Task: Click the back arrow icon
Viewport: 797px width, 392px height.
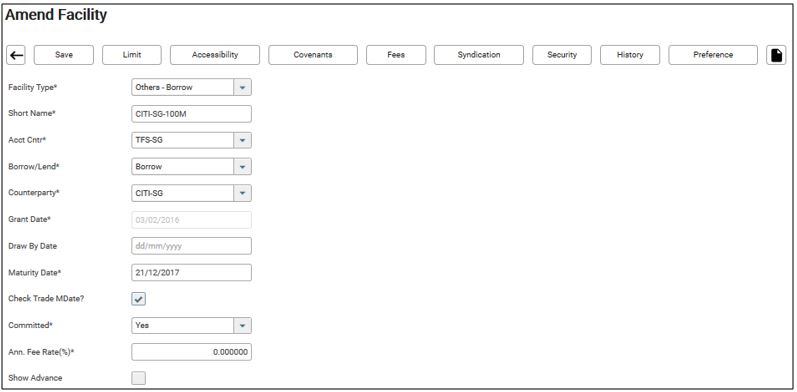Action: tap(16, 55)
